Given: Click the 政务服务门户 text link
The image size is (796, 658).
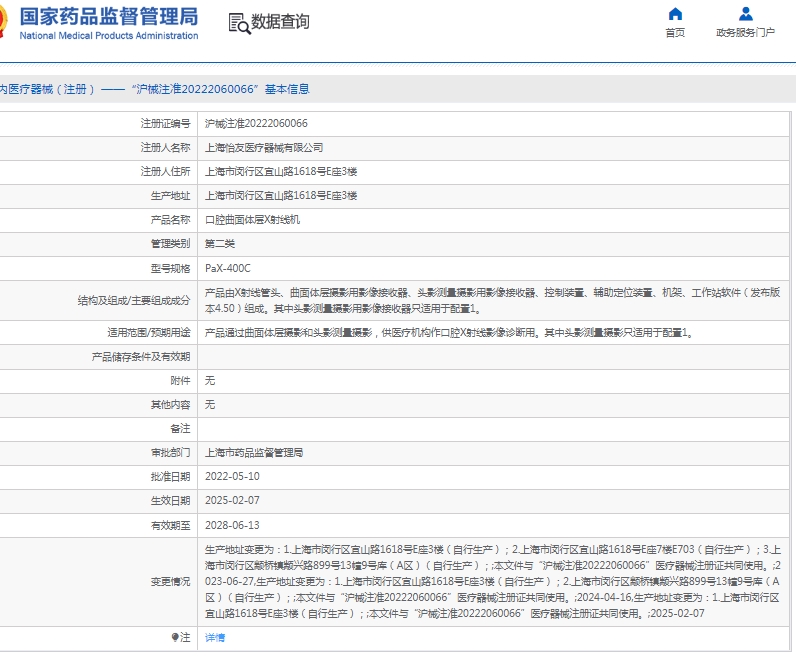Looking at the screenshot, I should 745,32.
